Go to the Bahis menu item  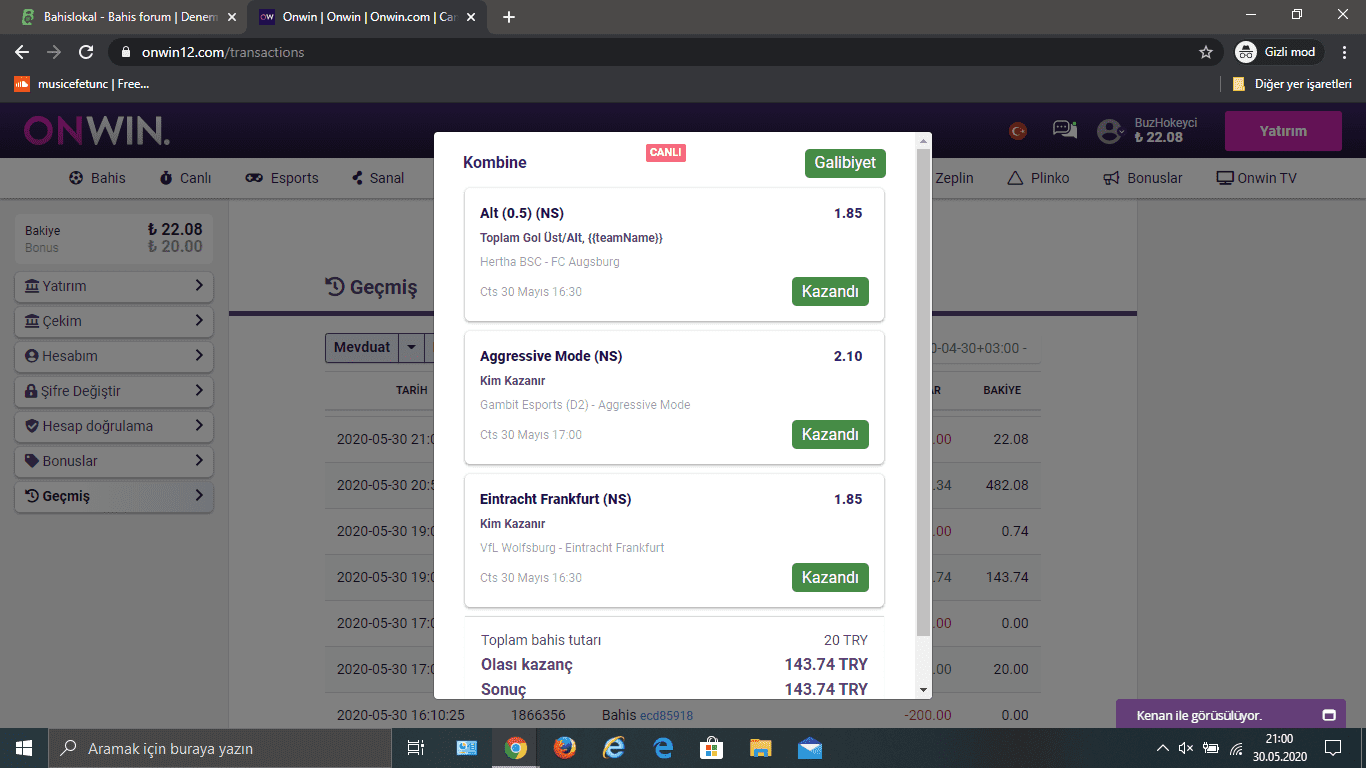(x=97, y=178)
